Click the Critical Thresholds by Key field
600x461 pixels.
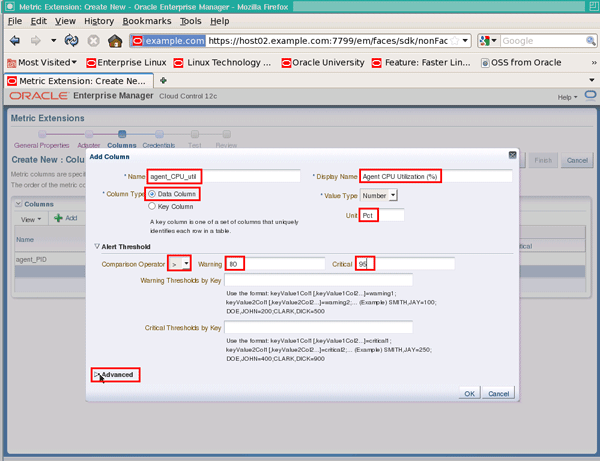pos(318,327)
